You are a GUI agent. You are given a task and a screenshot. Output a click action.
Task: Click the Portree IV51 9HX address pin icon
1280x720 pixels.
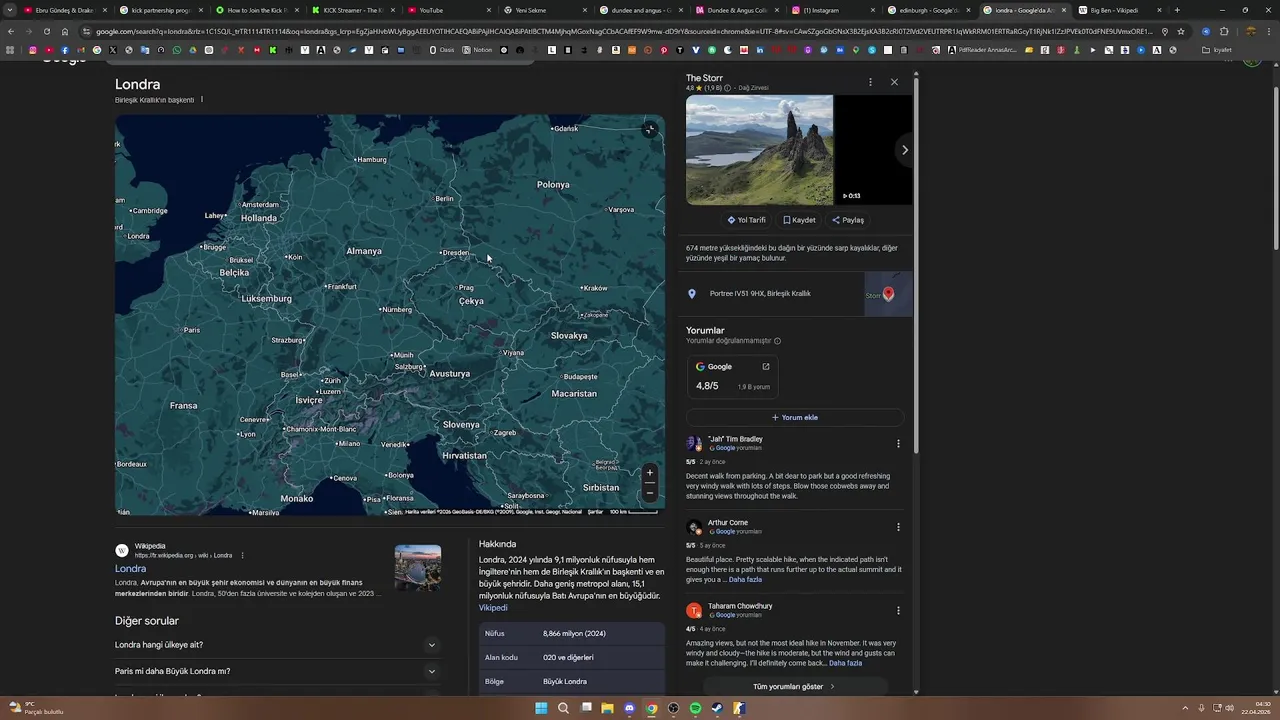pyautogui.click(x=691, y=294)
